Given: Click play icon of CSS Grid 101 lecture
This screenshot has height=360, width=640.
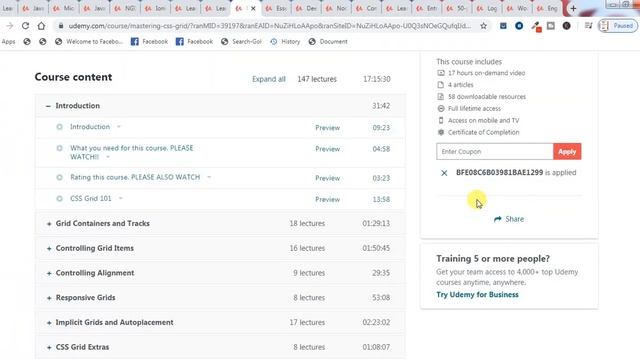Looking at the screenshot, I should click(x=60, y=199).
